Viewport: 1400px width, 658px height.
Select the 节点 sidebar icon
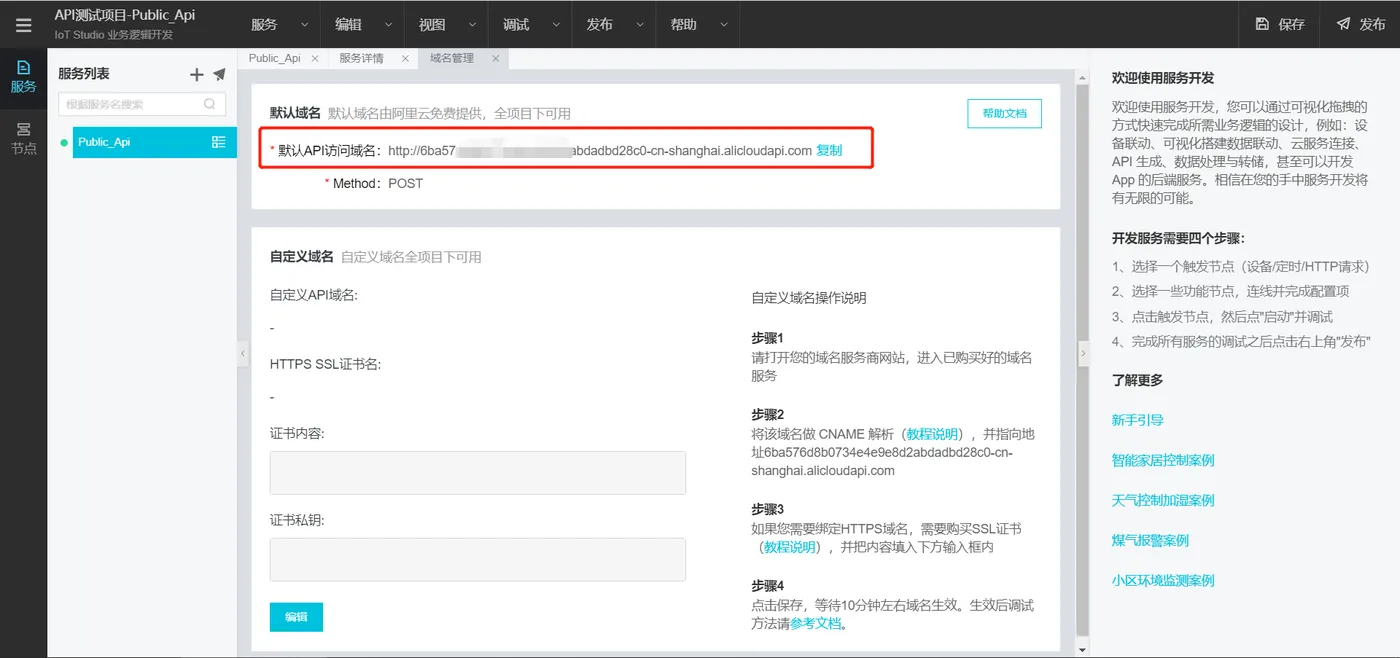tap(23, 138)
